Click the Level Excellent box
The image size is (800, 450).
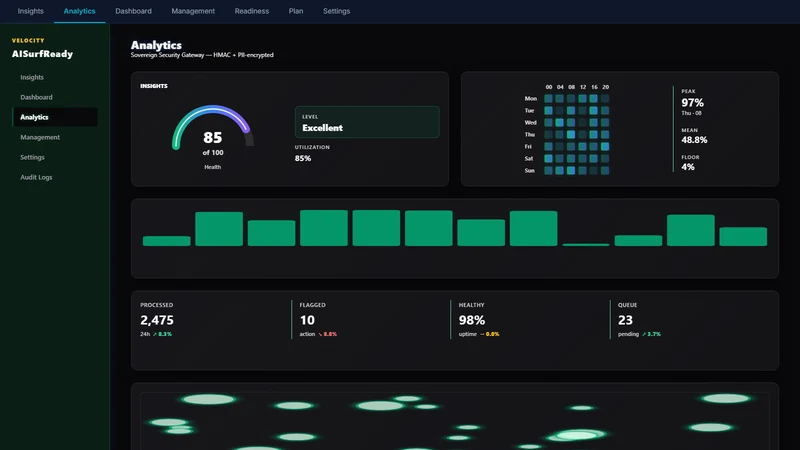click(367, 122)
